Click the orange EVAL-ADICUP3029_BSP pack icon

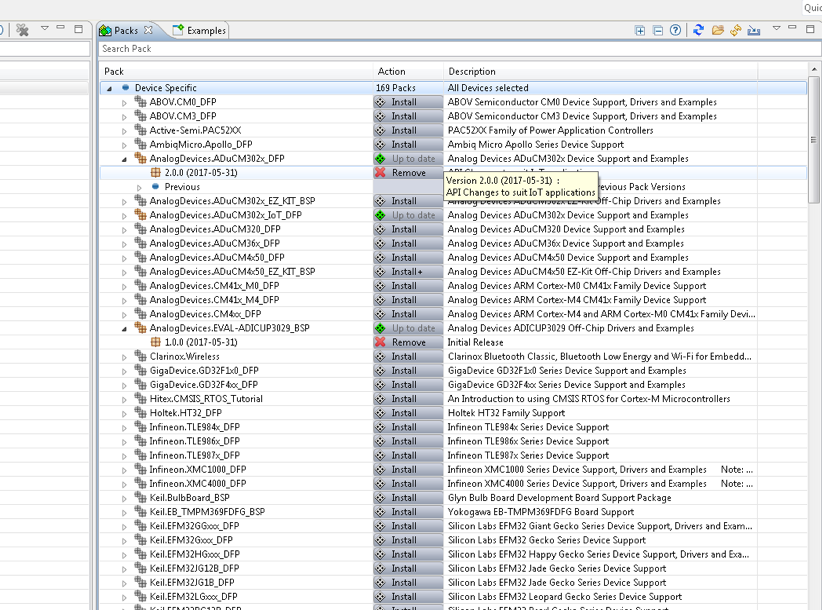(140, 328)
